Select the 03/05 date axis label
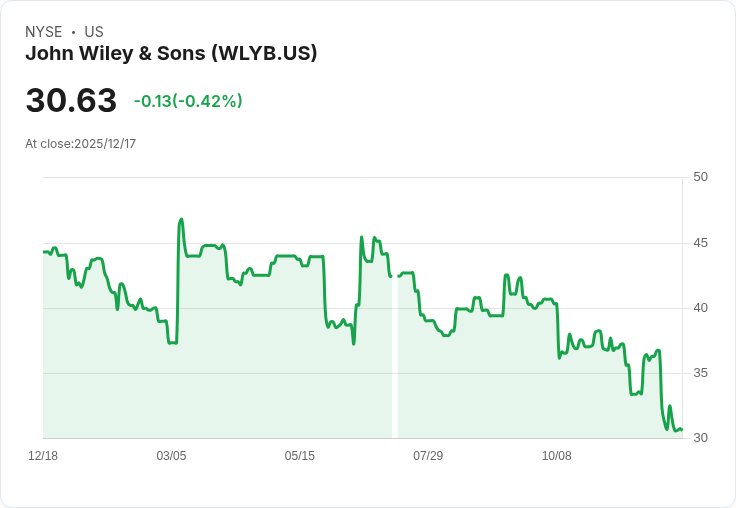 click(171, 456)
